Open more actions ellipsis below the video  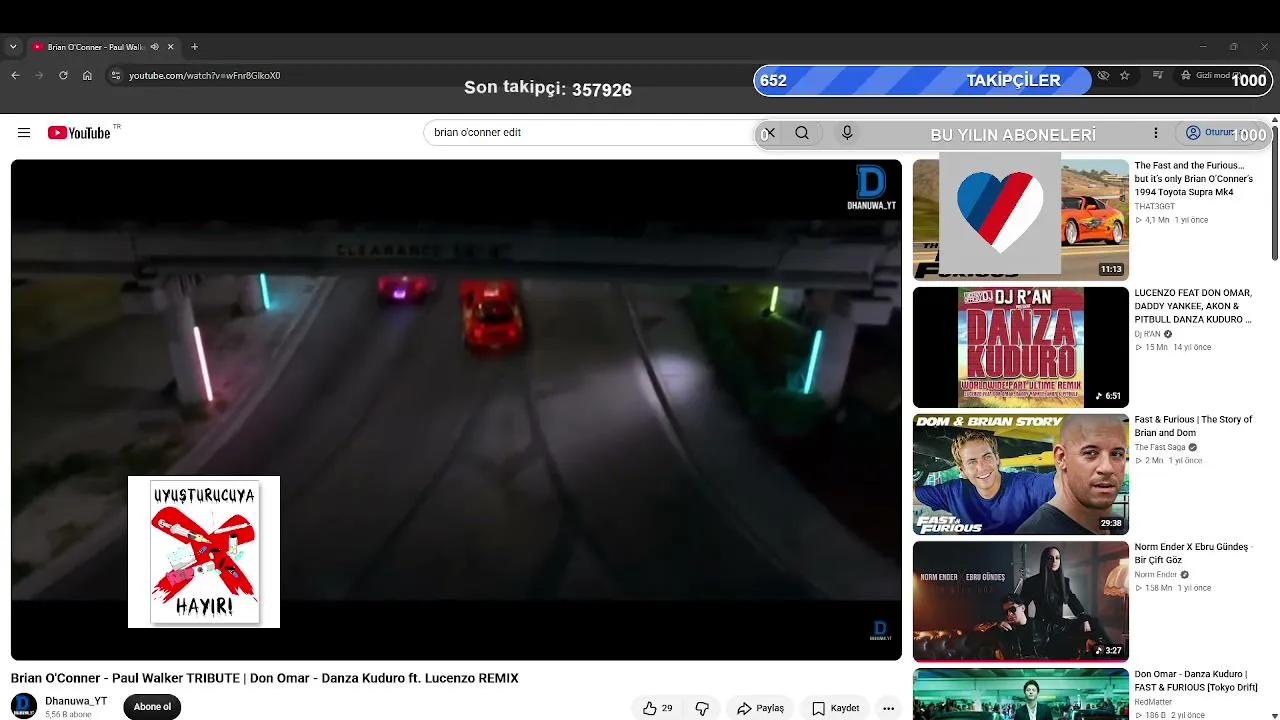coord(888,708)
